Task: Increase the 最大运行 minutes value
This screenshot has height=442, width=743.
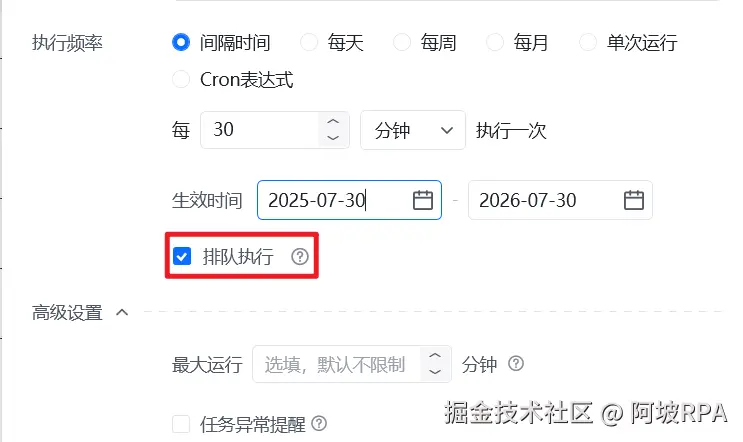Action: pyautogui.click(x=435, y=355)
